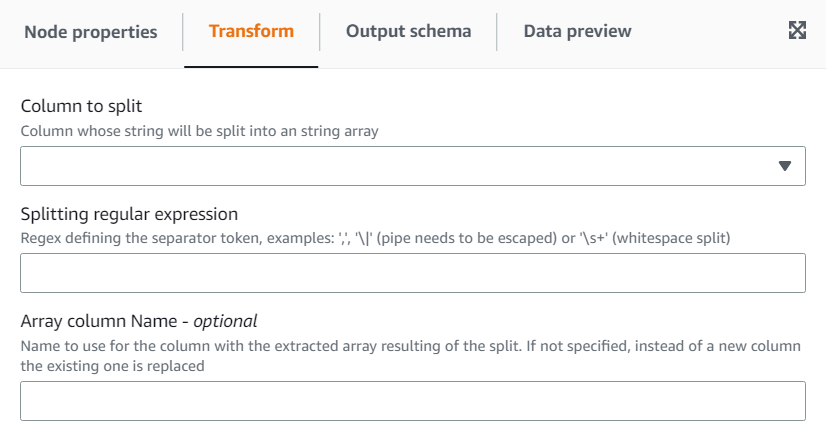Click the Column to split select box
This screenshot has height=438, width=826.
pos(400,166)
